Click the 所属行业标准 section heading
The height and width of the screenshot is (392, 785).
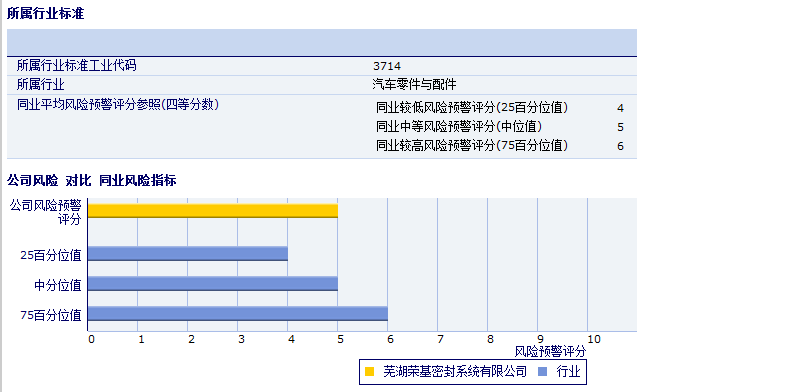[46, 14]
